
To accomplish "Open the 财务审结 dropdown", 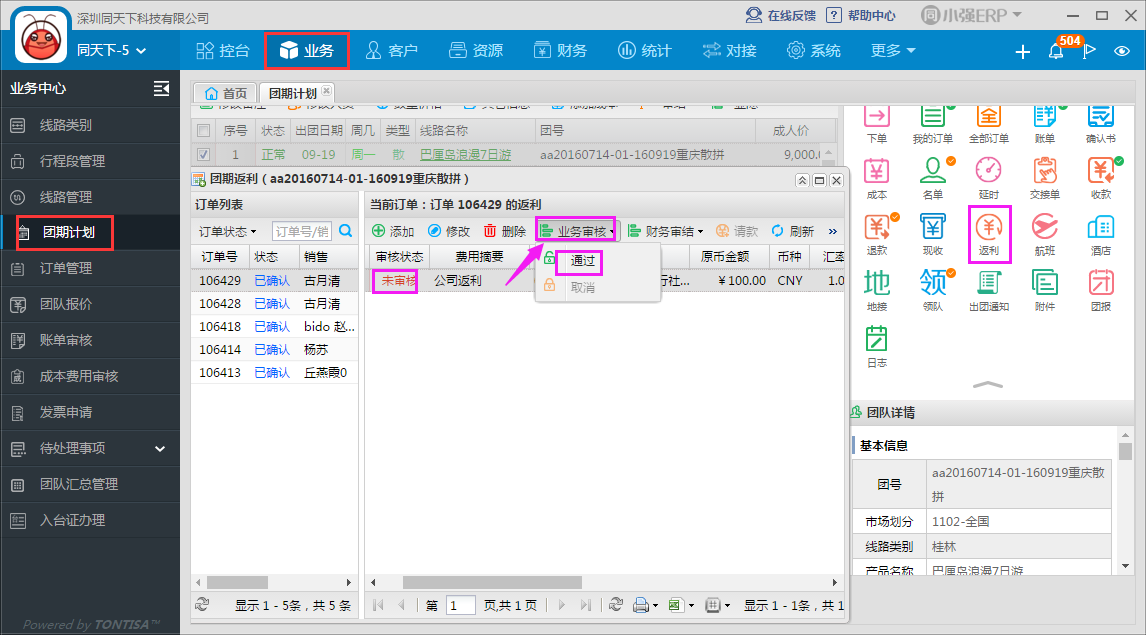I will pos(665,232).
